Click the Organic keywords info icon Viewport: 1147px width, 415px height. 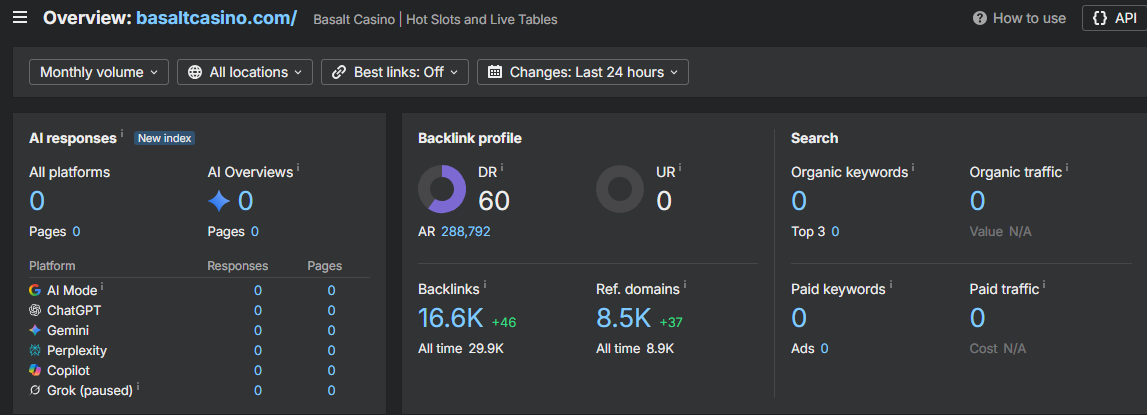click(x=913, y=168)
